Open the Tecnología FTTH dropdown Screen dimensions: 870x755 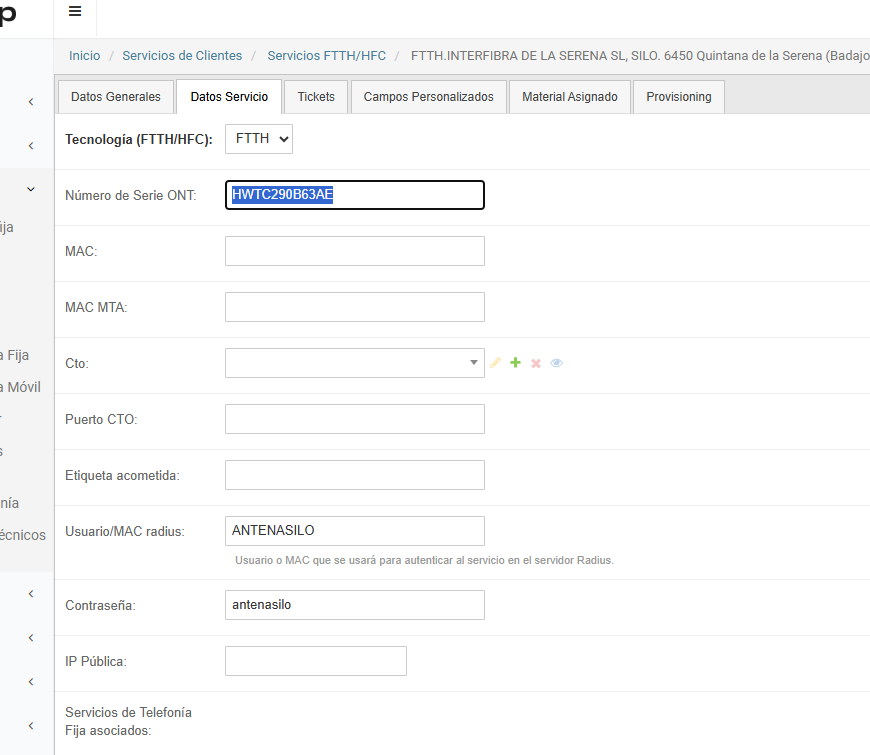tap(259, 139)
